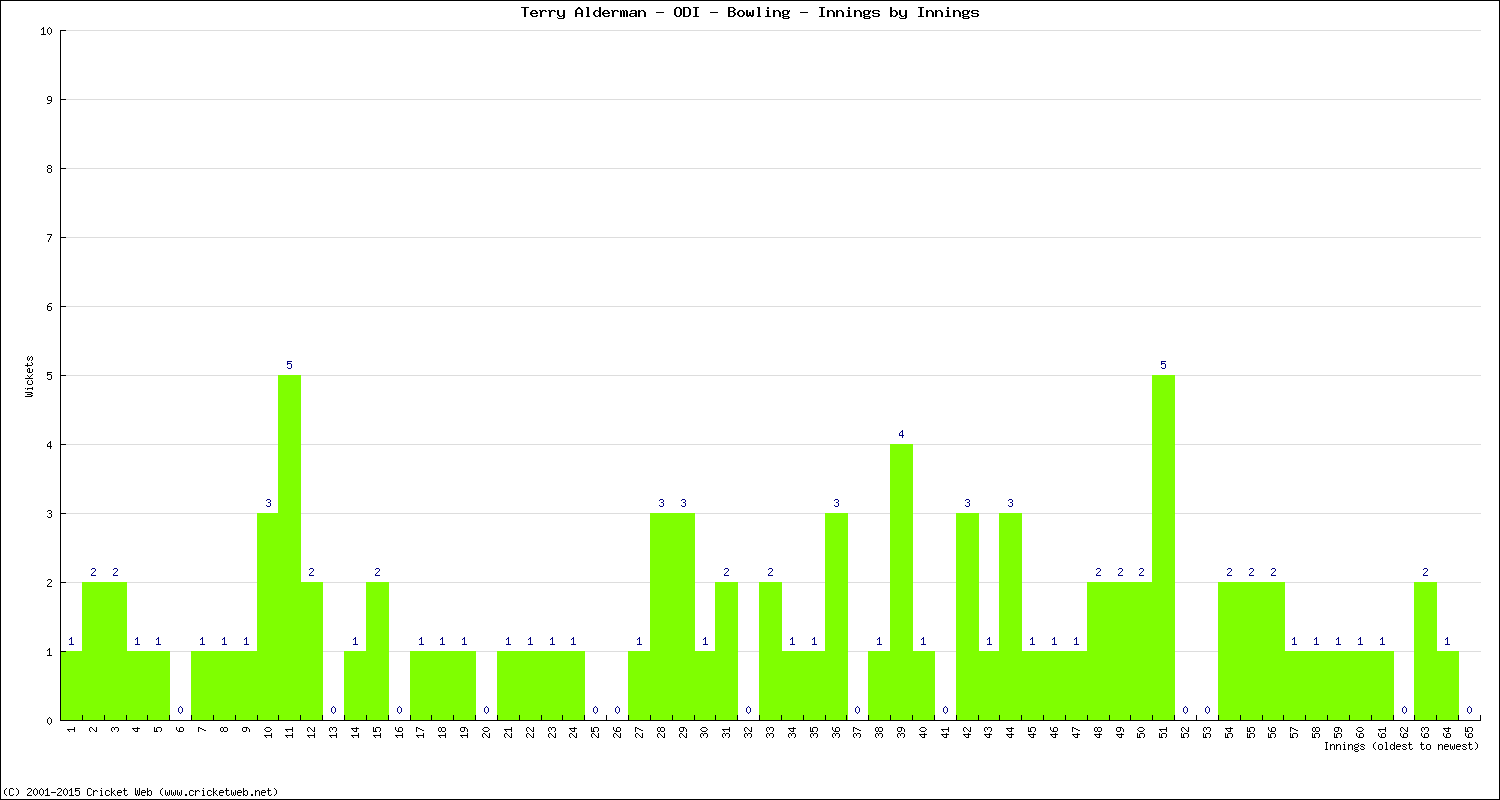The image size is (1500, 800).
Task: Click the innings '26' x-axis label
Action: 617,732
